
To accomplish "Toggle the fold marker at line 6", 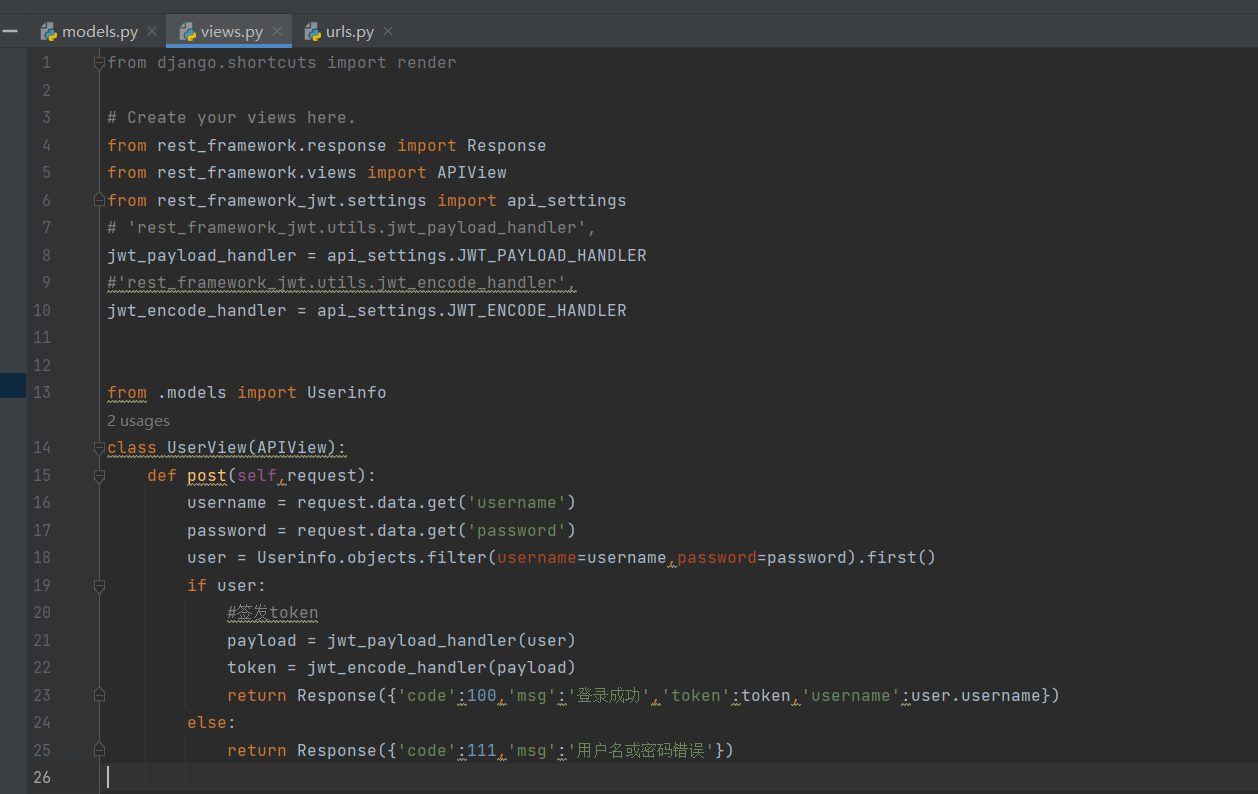I will tap(99, 200).
